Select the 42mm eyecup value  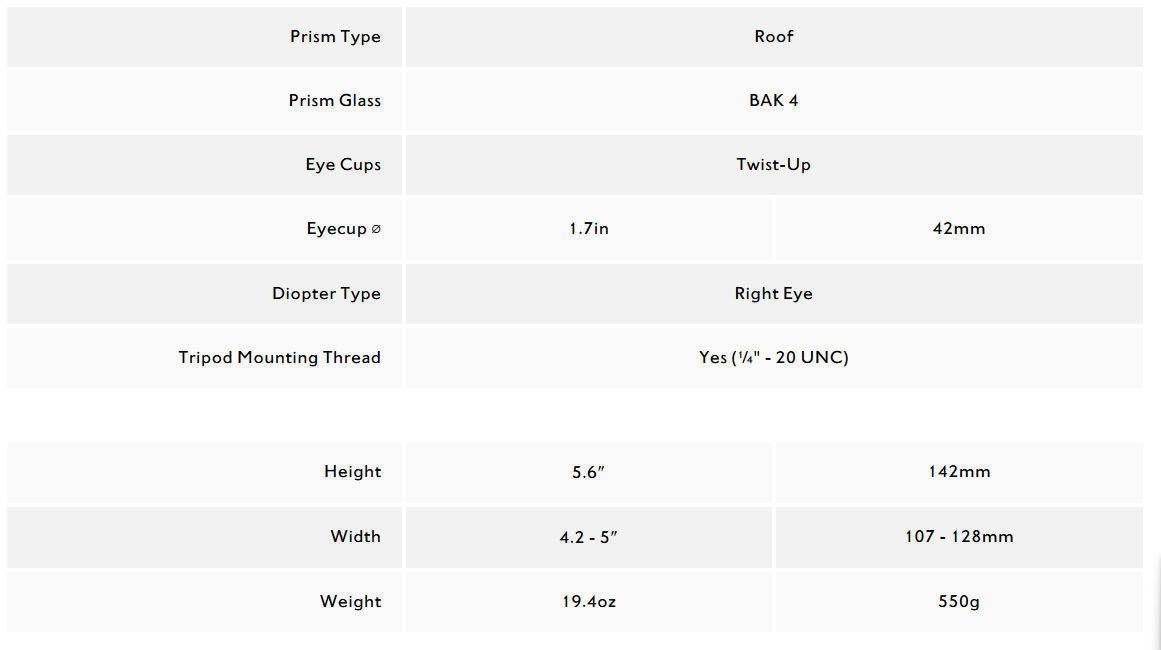(958, 229)
